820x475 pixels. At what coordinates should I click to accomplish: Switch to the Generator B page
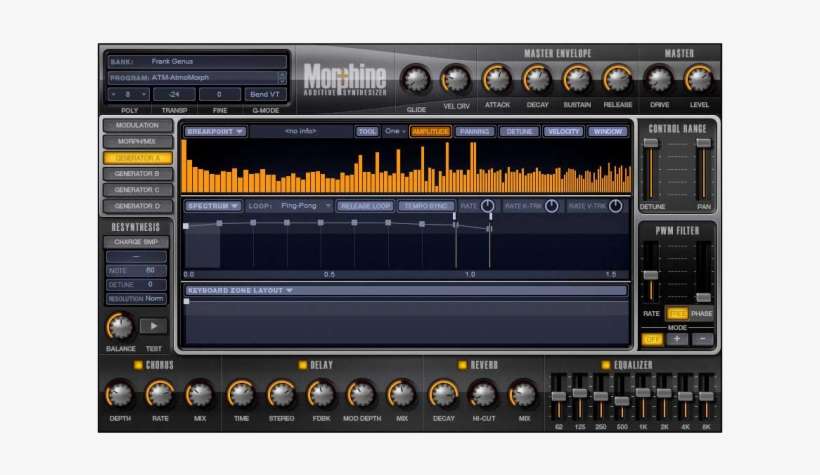pyautogui.click(x=138, y=174)
